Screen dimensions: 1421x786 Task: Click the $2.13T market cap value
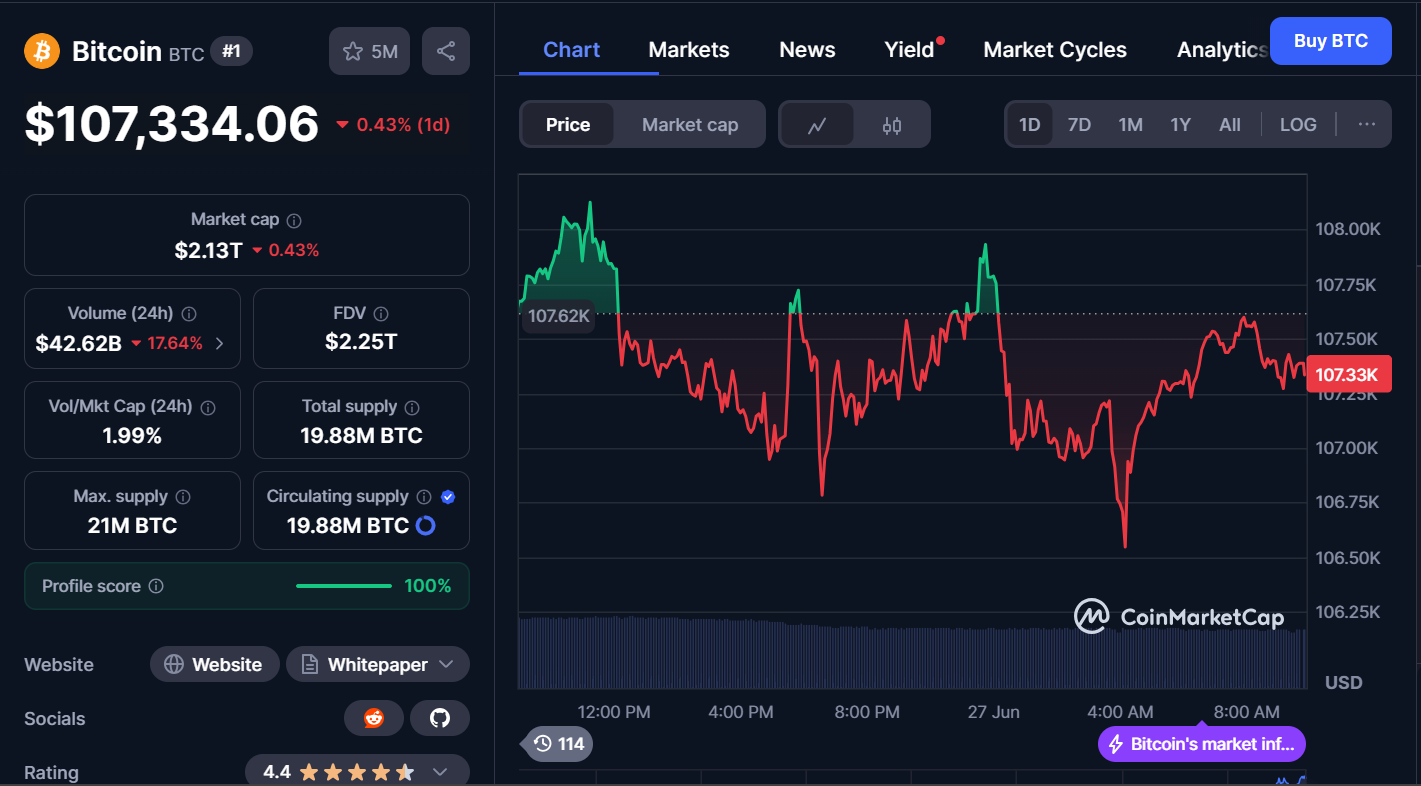pyautogui.click(x=208, y=250)
